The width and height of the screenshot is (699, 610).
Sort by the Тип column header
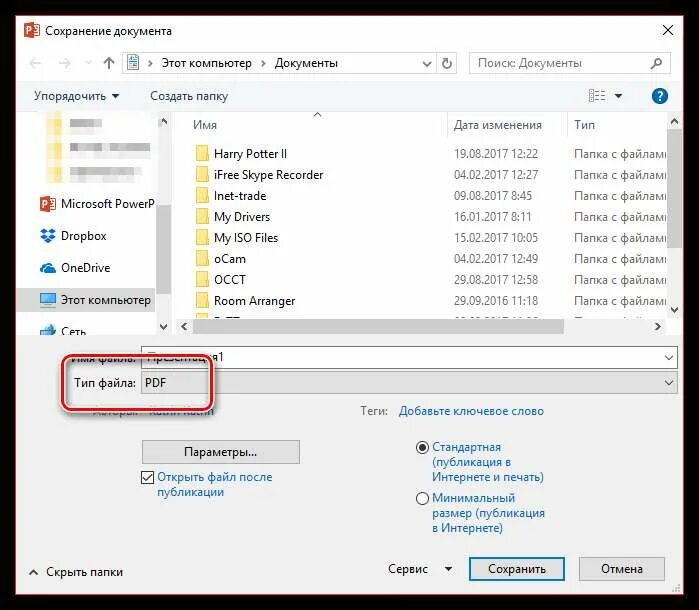(x=584, y=125)
